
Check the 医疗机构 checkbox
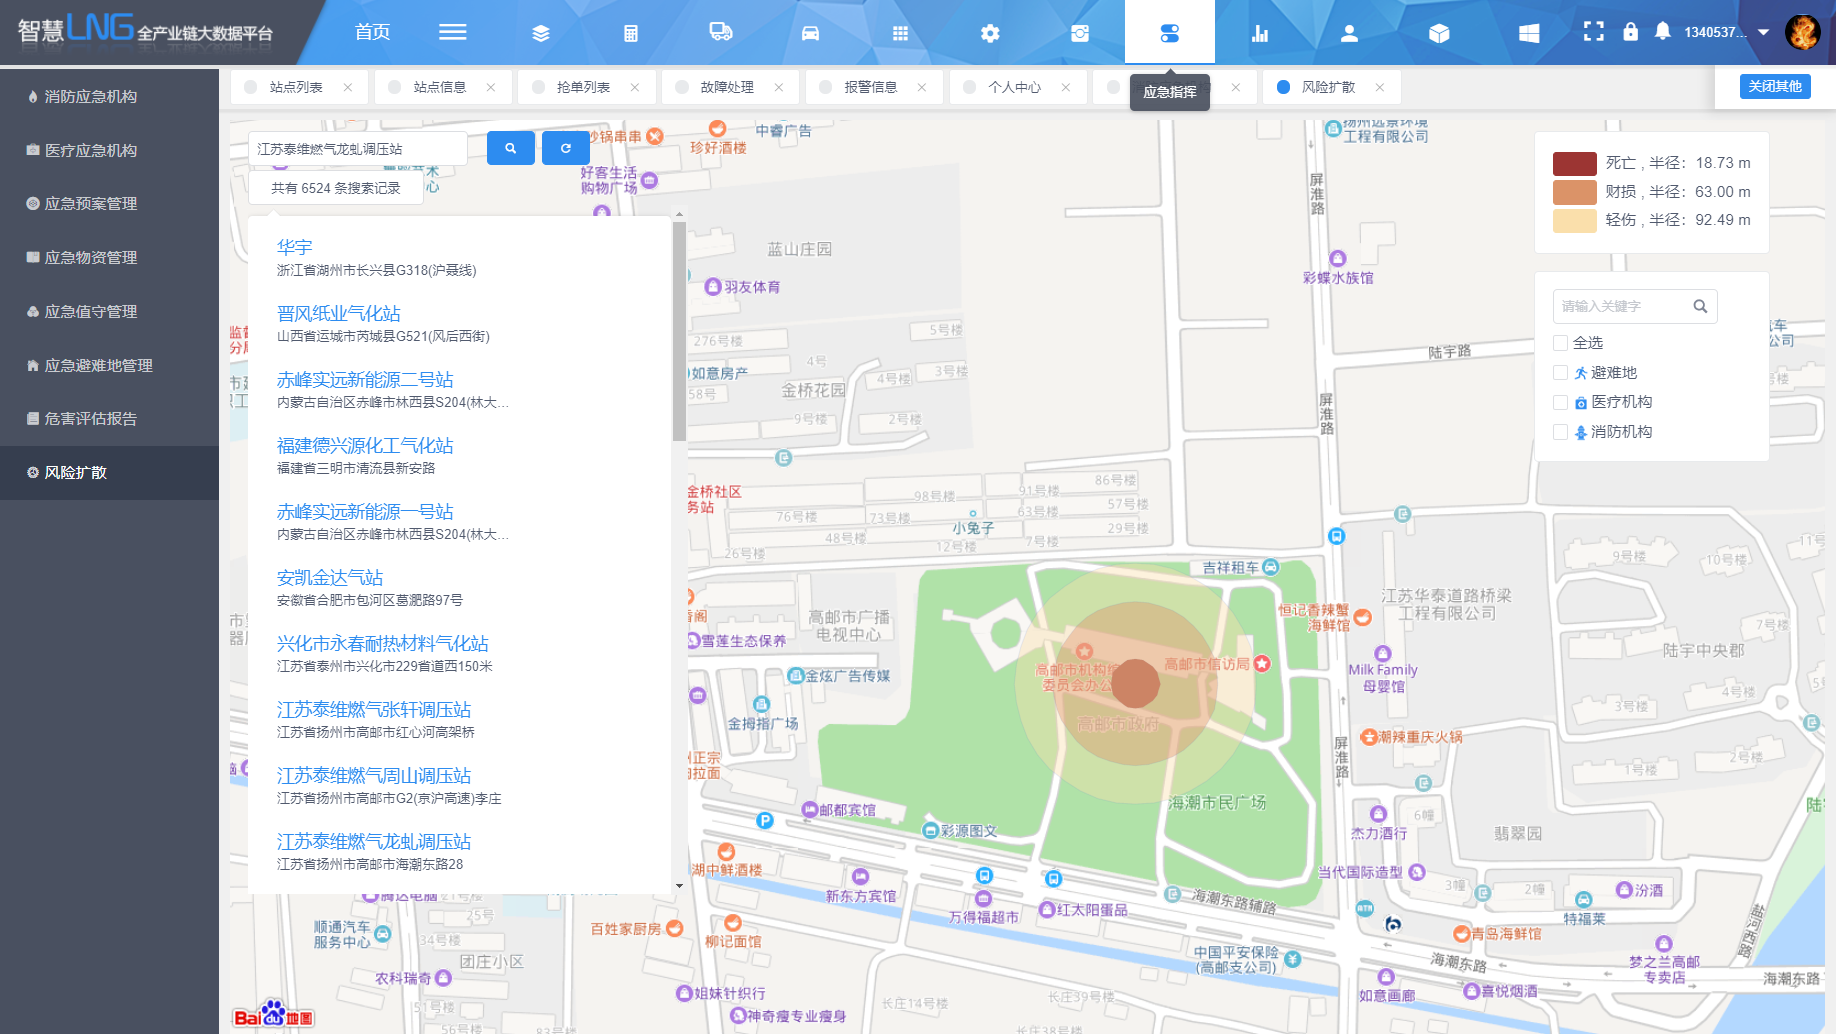pos(1560,402)
